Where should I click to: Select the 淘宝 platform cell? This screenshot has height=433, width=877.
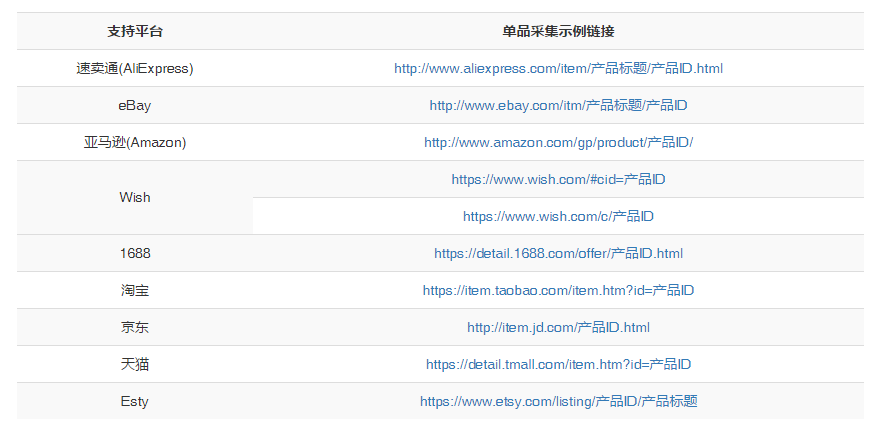(x=135, y=290)
